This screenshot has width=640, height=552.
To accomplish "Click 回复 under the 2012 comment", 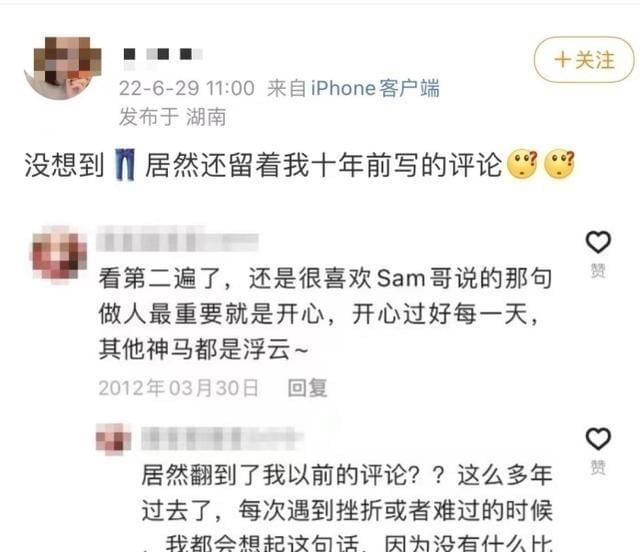I will click(x=307, y=388).
